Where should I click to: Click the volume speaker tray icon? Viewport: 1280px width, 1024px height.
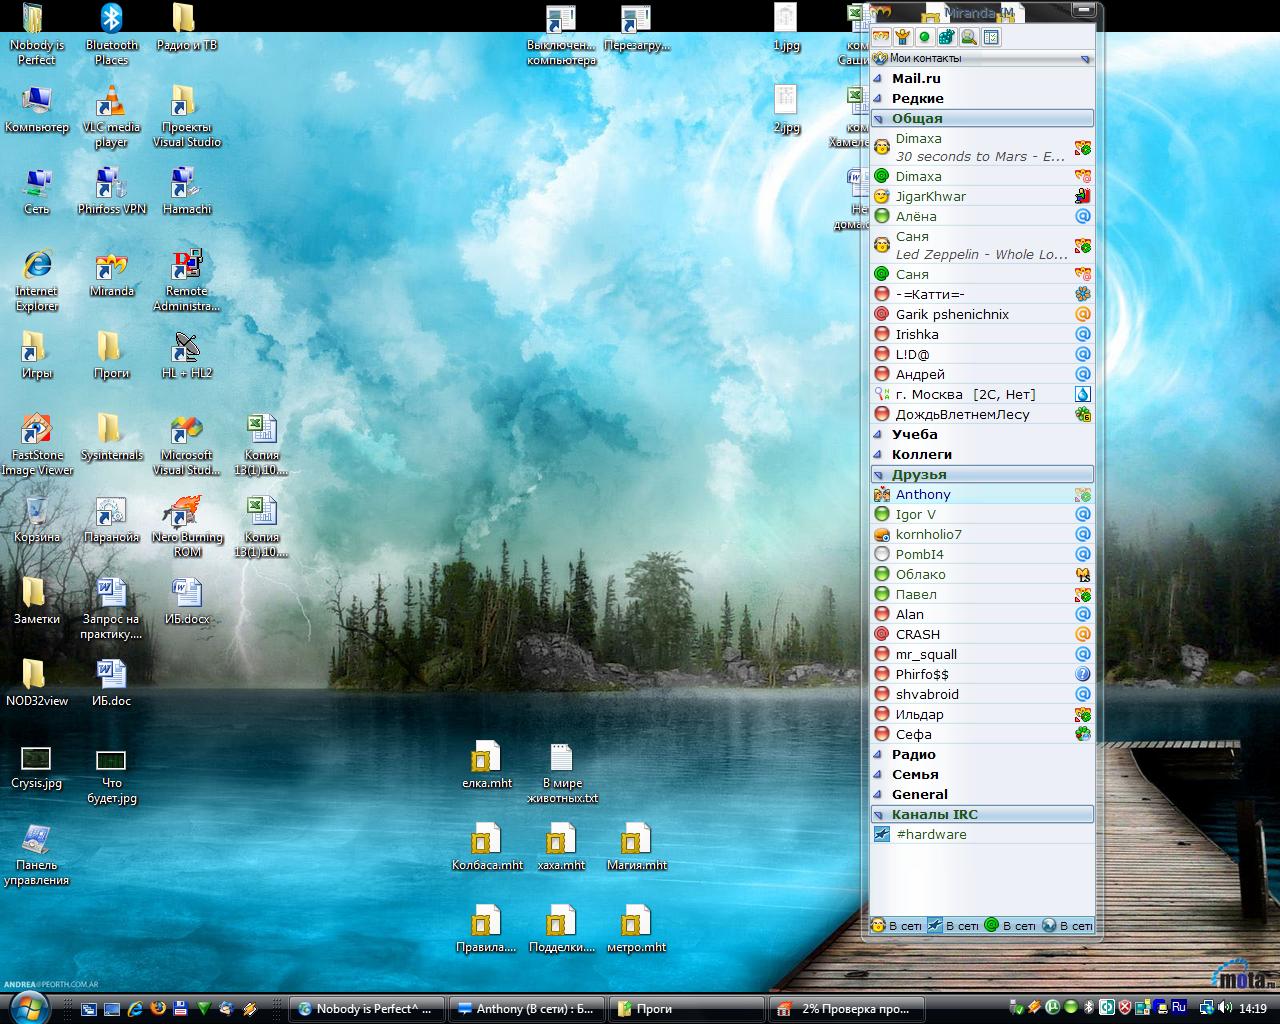1224,1008
